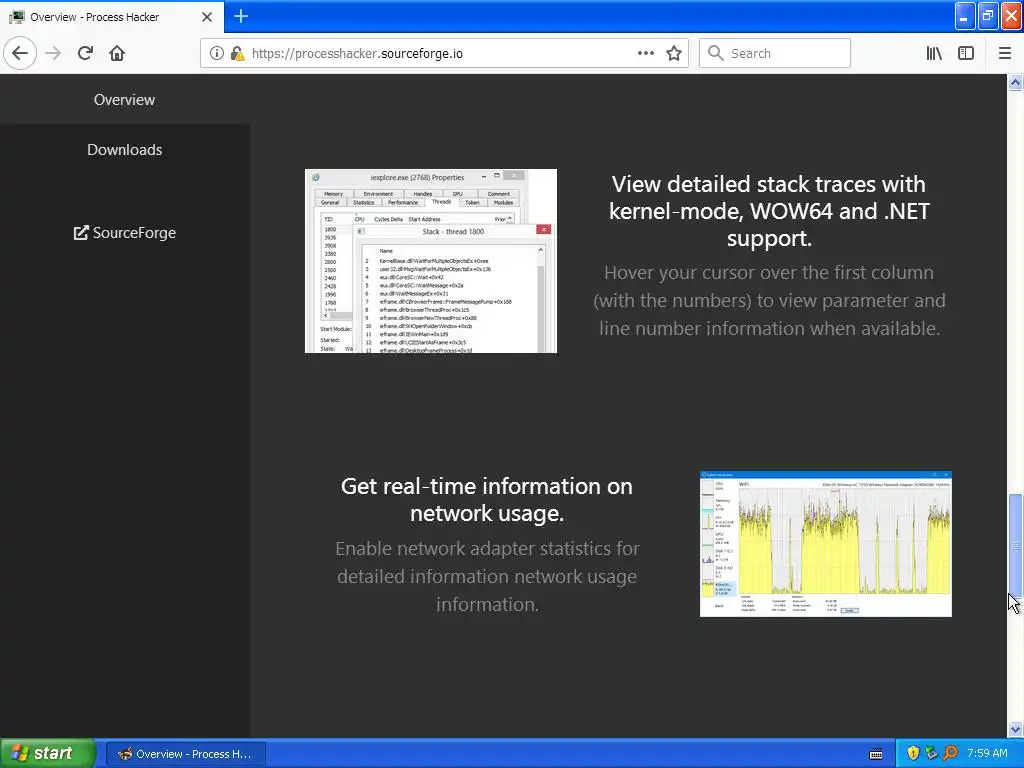
Task: Restore down the browser window
Action: (988, 16)
